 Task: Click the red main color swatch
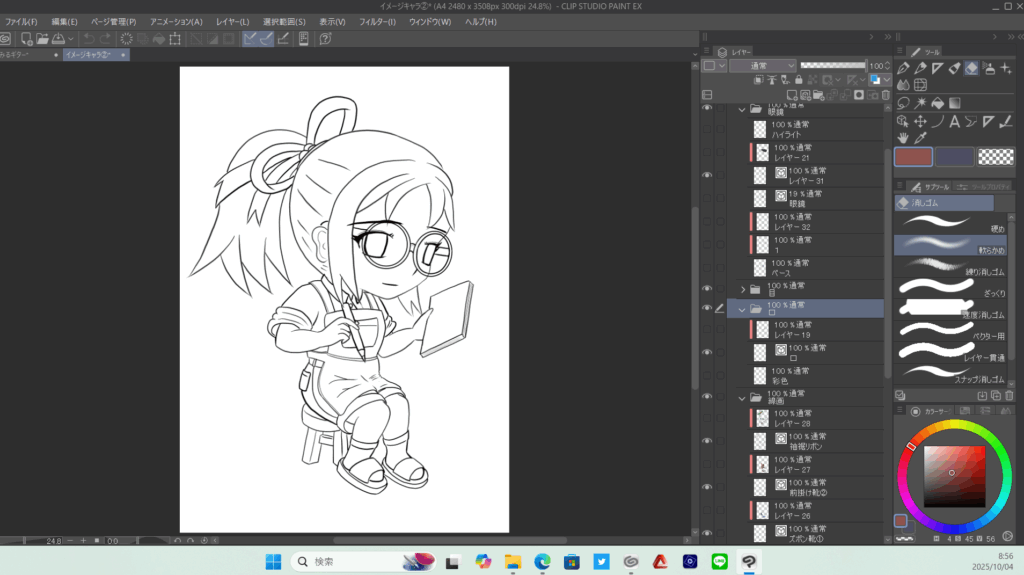[913, 157]
